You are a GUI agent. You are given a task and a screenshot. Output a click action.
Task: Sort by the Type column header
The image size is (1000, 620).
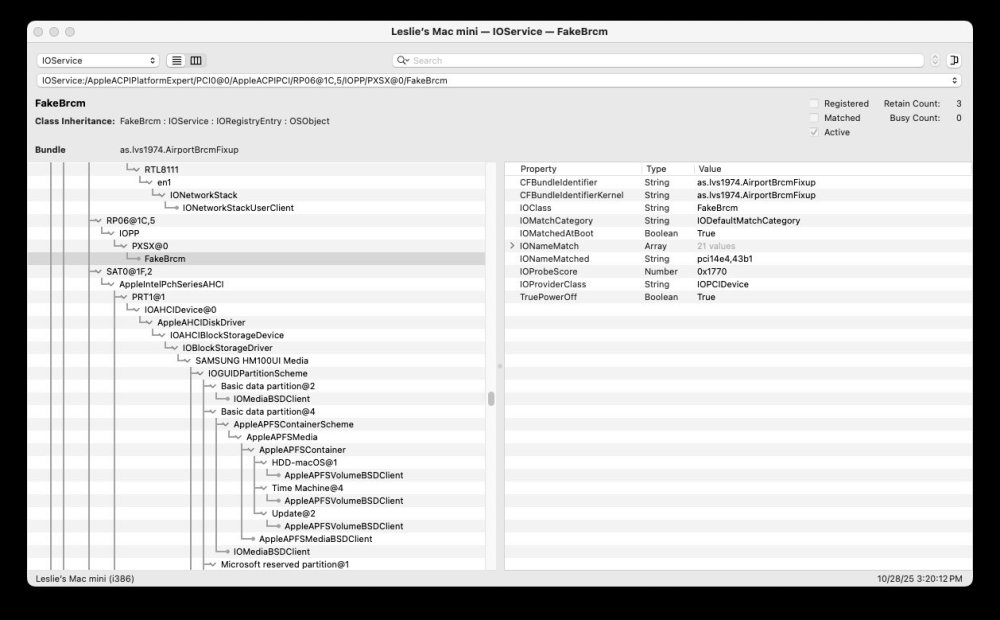(x=668, y=169)
